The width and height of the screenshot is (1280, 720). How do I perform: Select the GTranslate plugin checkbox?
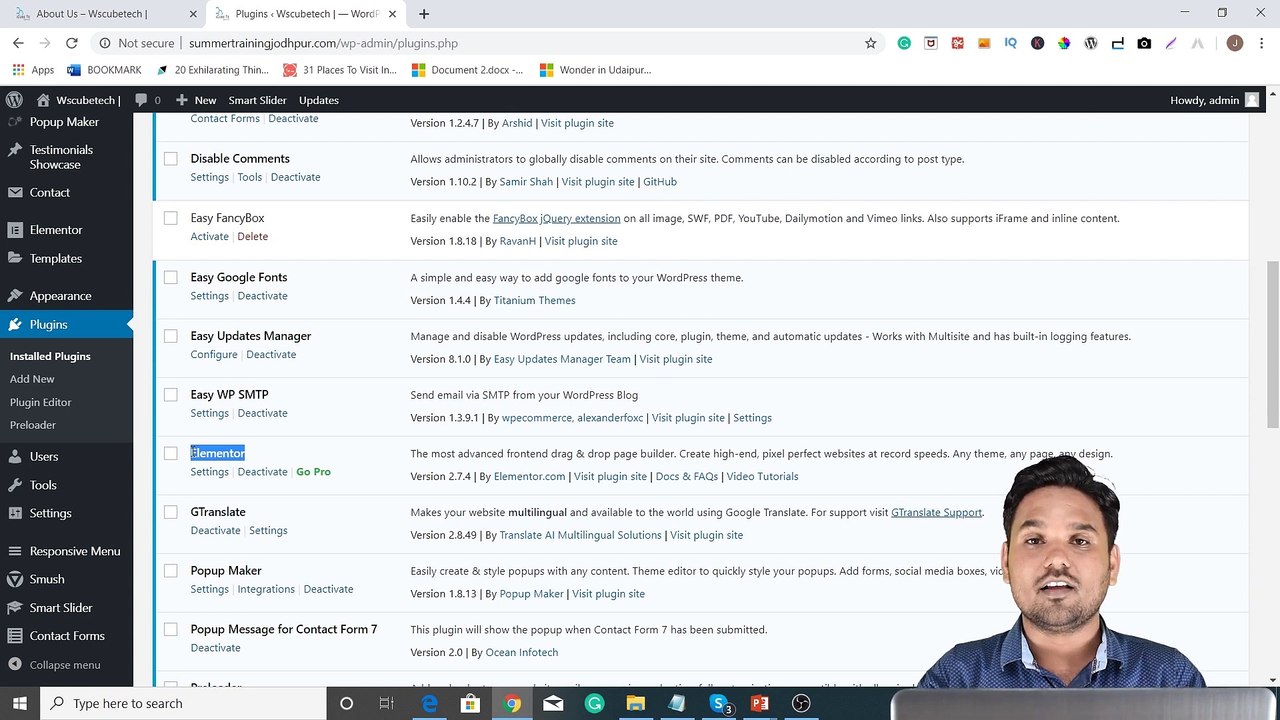(171, 512)
